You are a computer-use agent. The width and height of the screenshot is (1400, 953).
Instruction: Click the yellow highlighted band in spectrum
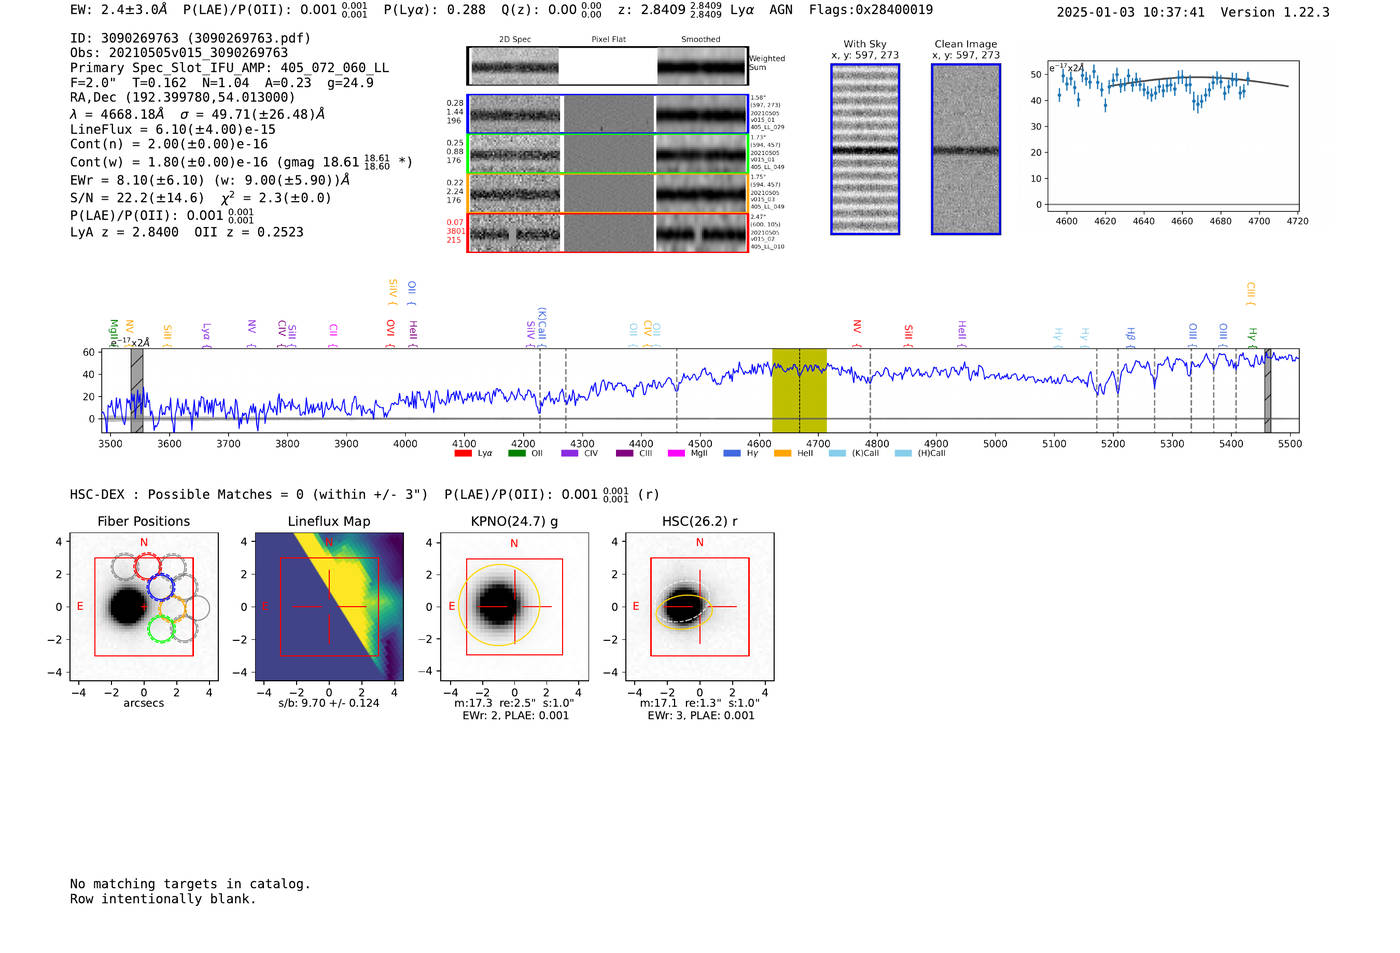pos(799,390)
